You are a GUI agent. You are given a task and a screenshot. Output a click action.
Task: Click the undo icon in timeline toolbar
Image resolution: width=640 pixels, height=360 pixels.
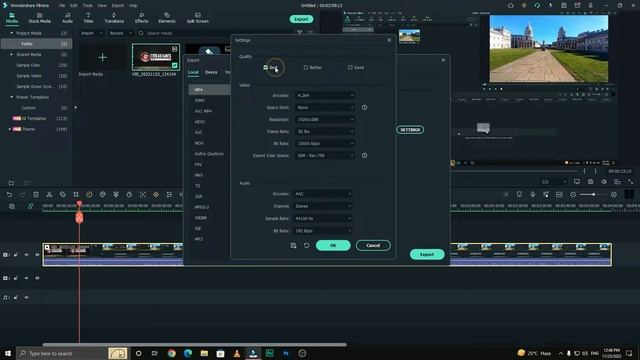(9, 195)
